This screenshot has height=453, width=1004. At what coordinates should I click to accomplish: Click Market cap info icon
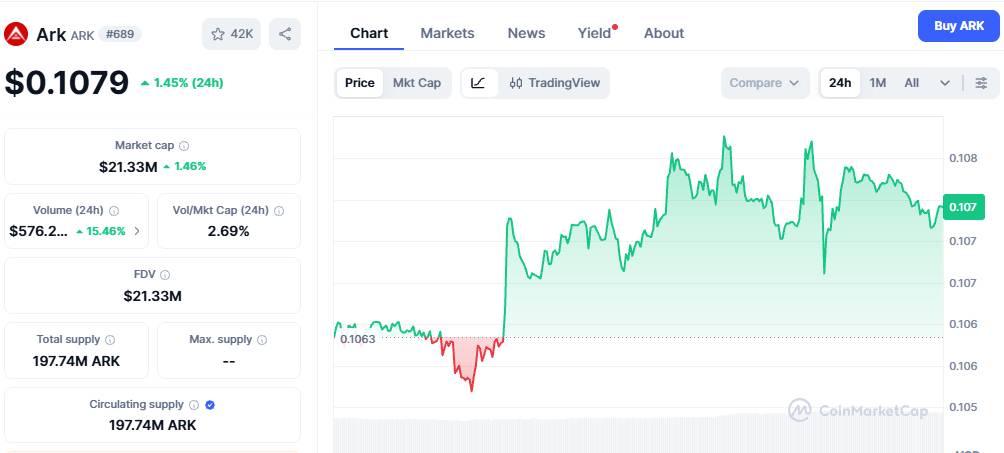tap(184, 146)
